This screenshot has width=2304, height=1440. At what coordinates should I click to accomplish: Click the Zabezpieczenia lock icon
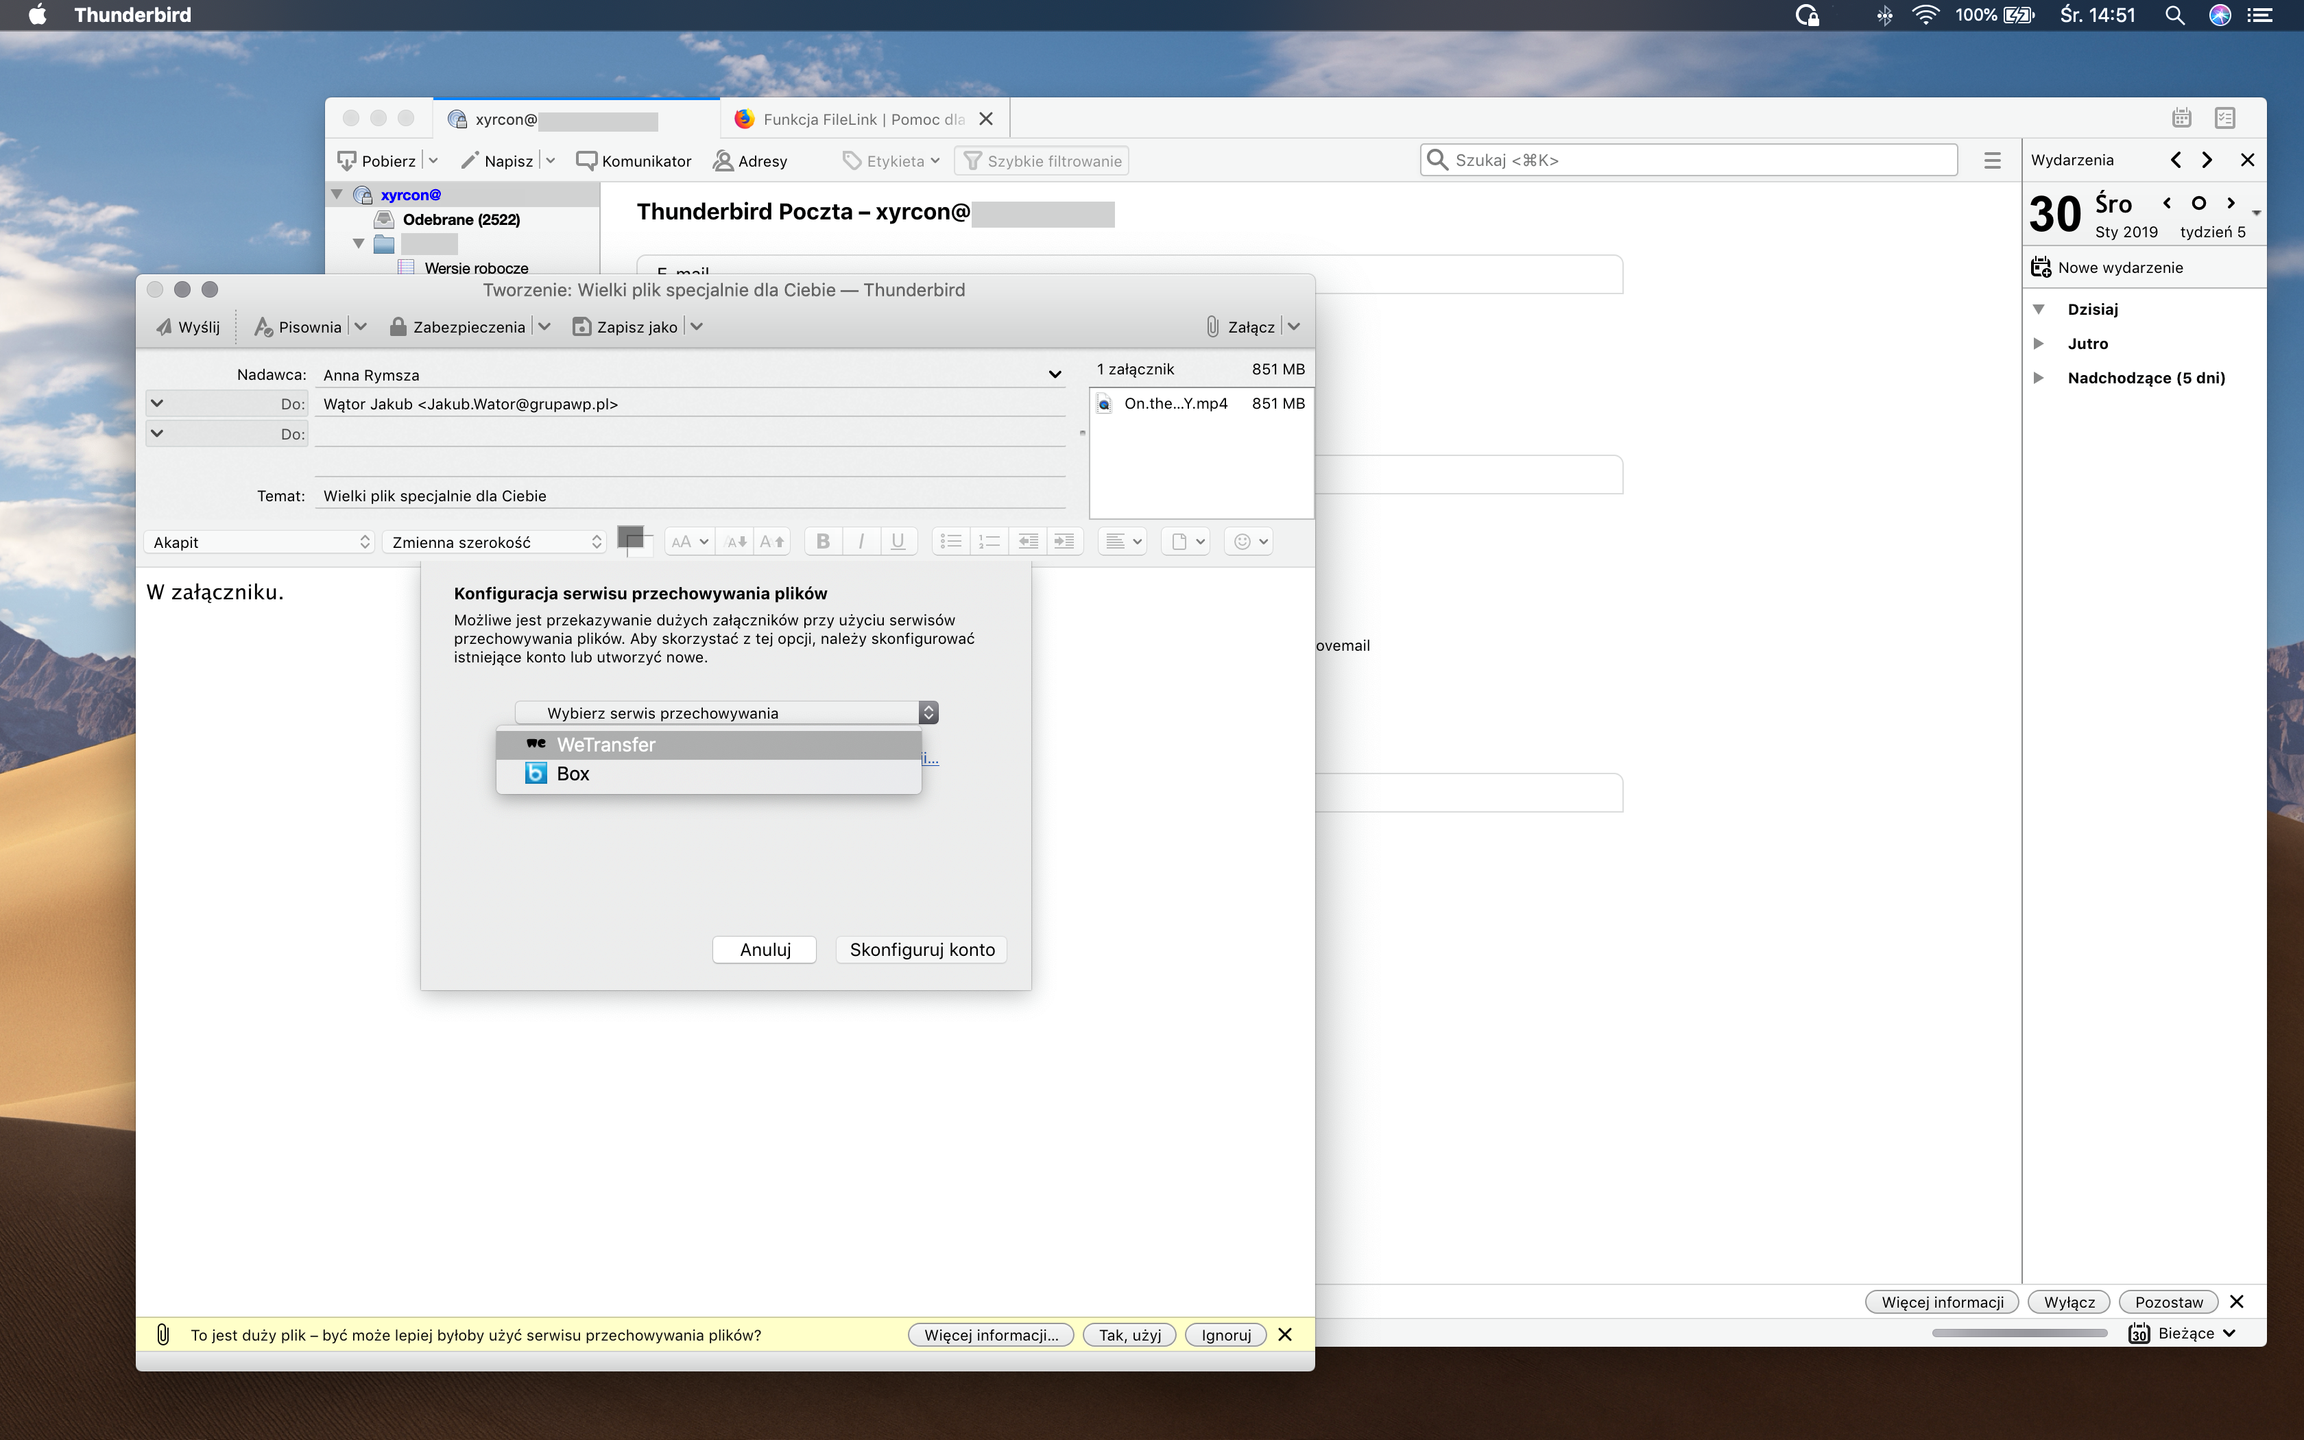click(398, 327)
